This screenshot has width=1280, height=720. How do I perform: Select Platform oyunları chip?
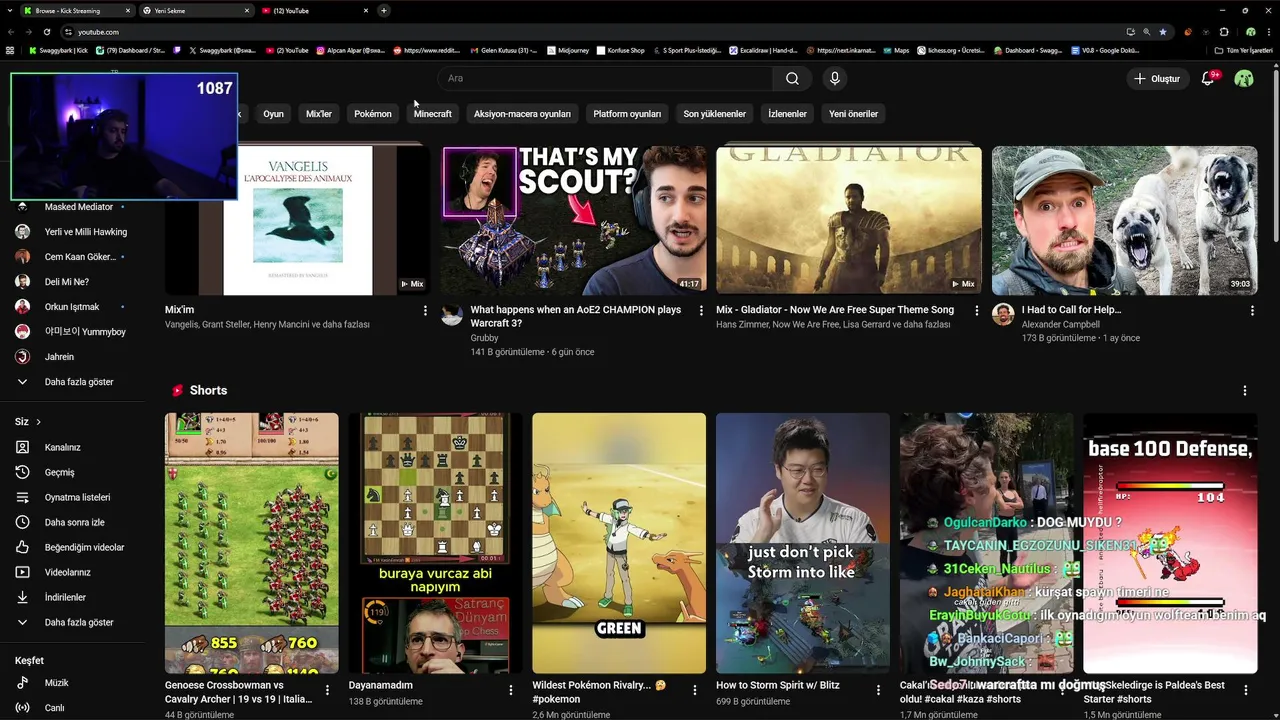[x=627, y=114]
